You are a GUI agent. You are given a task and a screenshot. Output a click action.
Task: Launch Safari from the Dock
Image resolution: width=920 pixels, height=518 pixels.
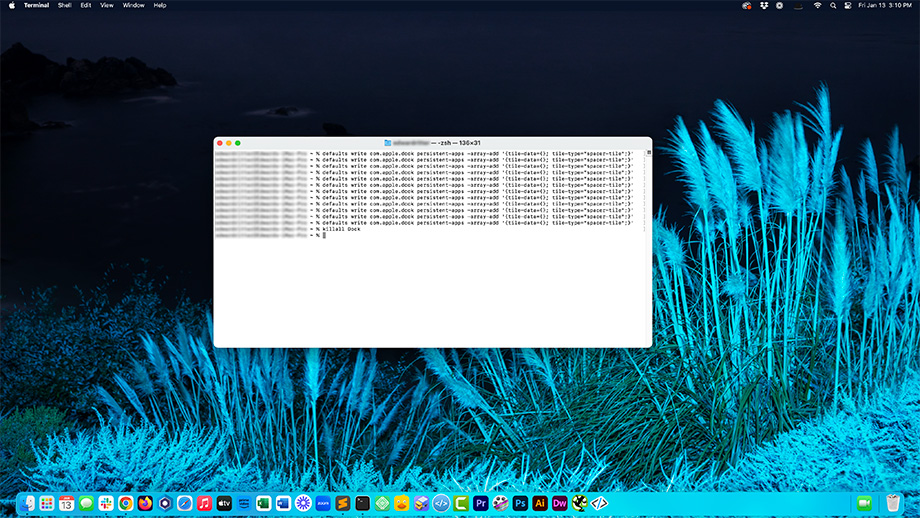tap(185, 503)
